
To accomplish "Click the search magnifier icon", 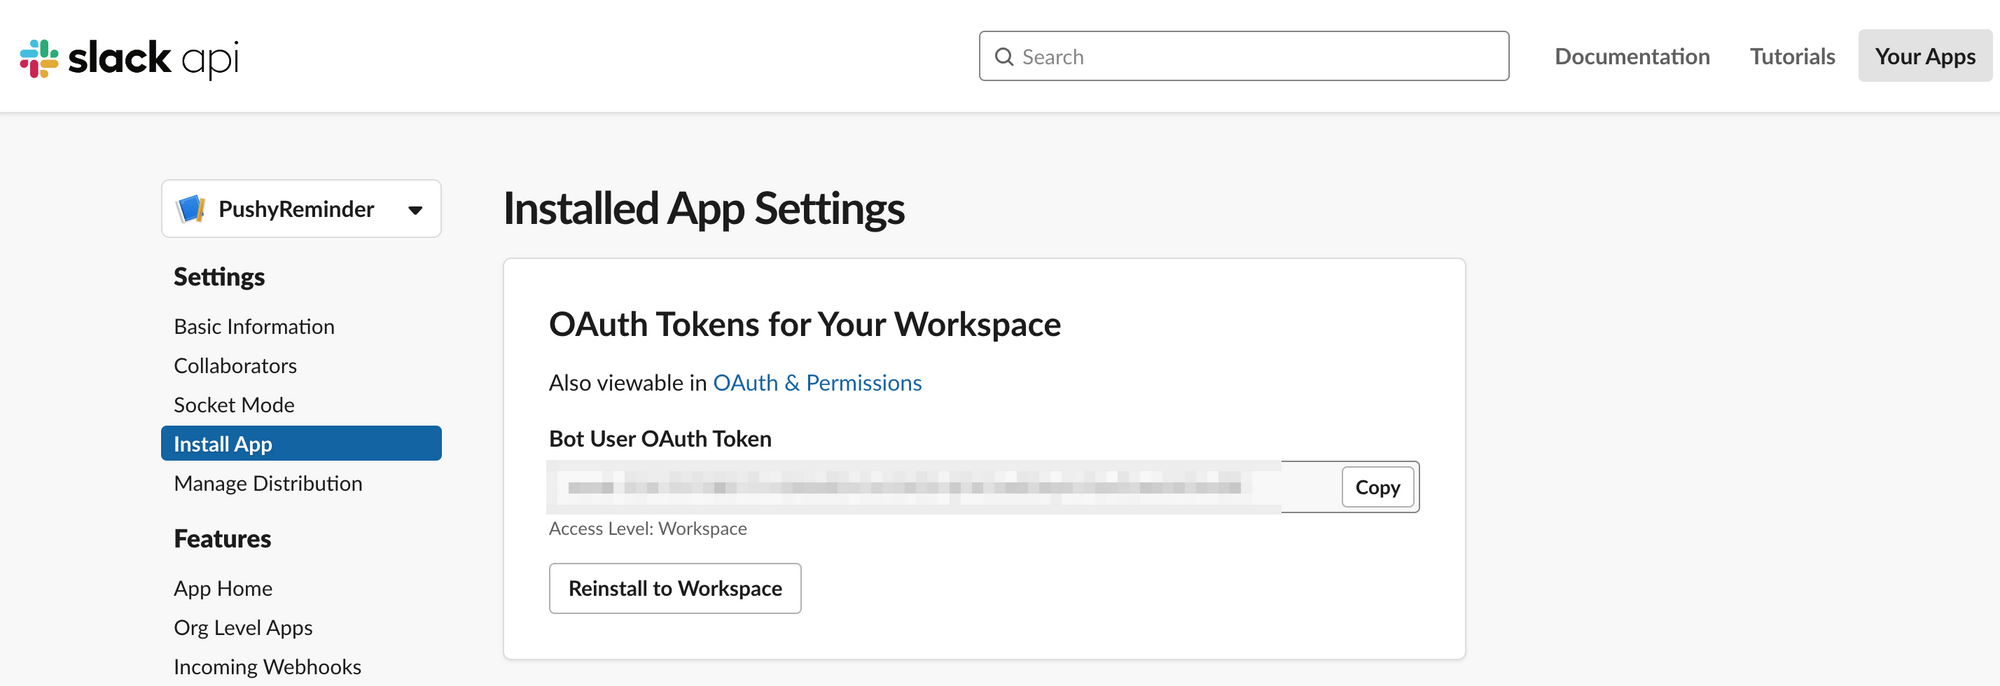I will click(x=1004, y=57).
